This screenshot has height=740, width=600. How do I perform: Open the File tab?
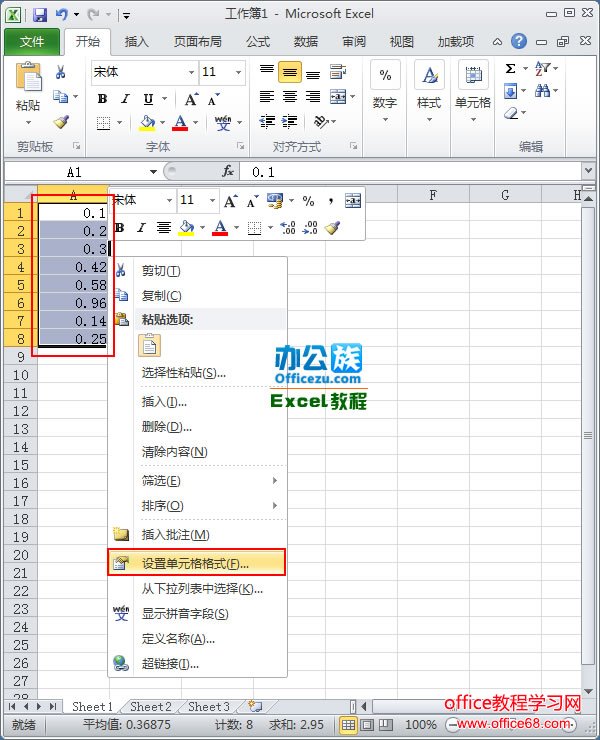coord(32,42)
